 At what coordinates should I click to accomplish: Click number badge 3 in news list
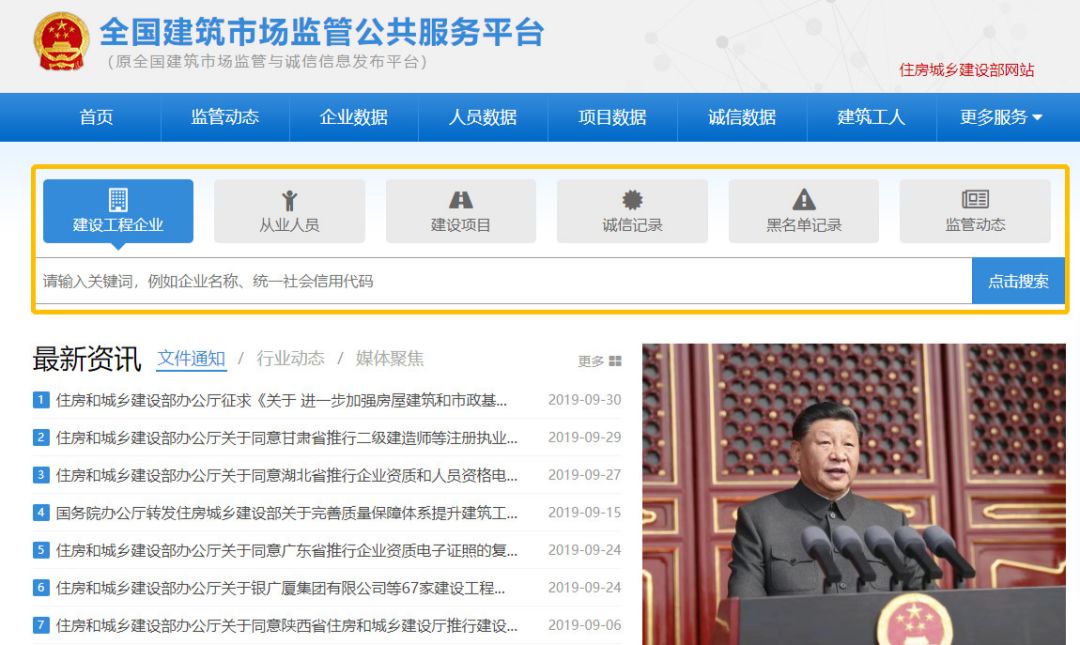(41, 475)
